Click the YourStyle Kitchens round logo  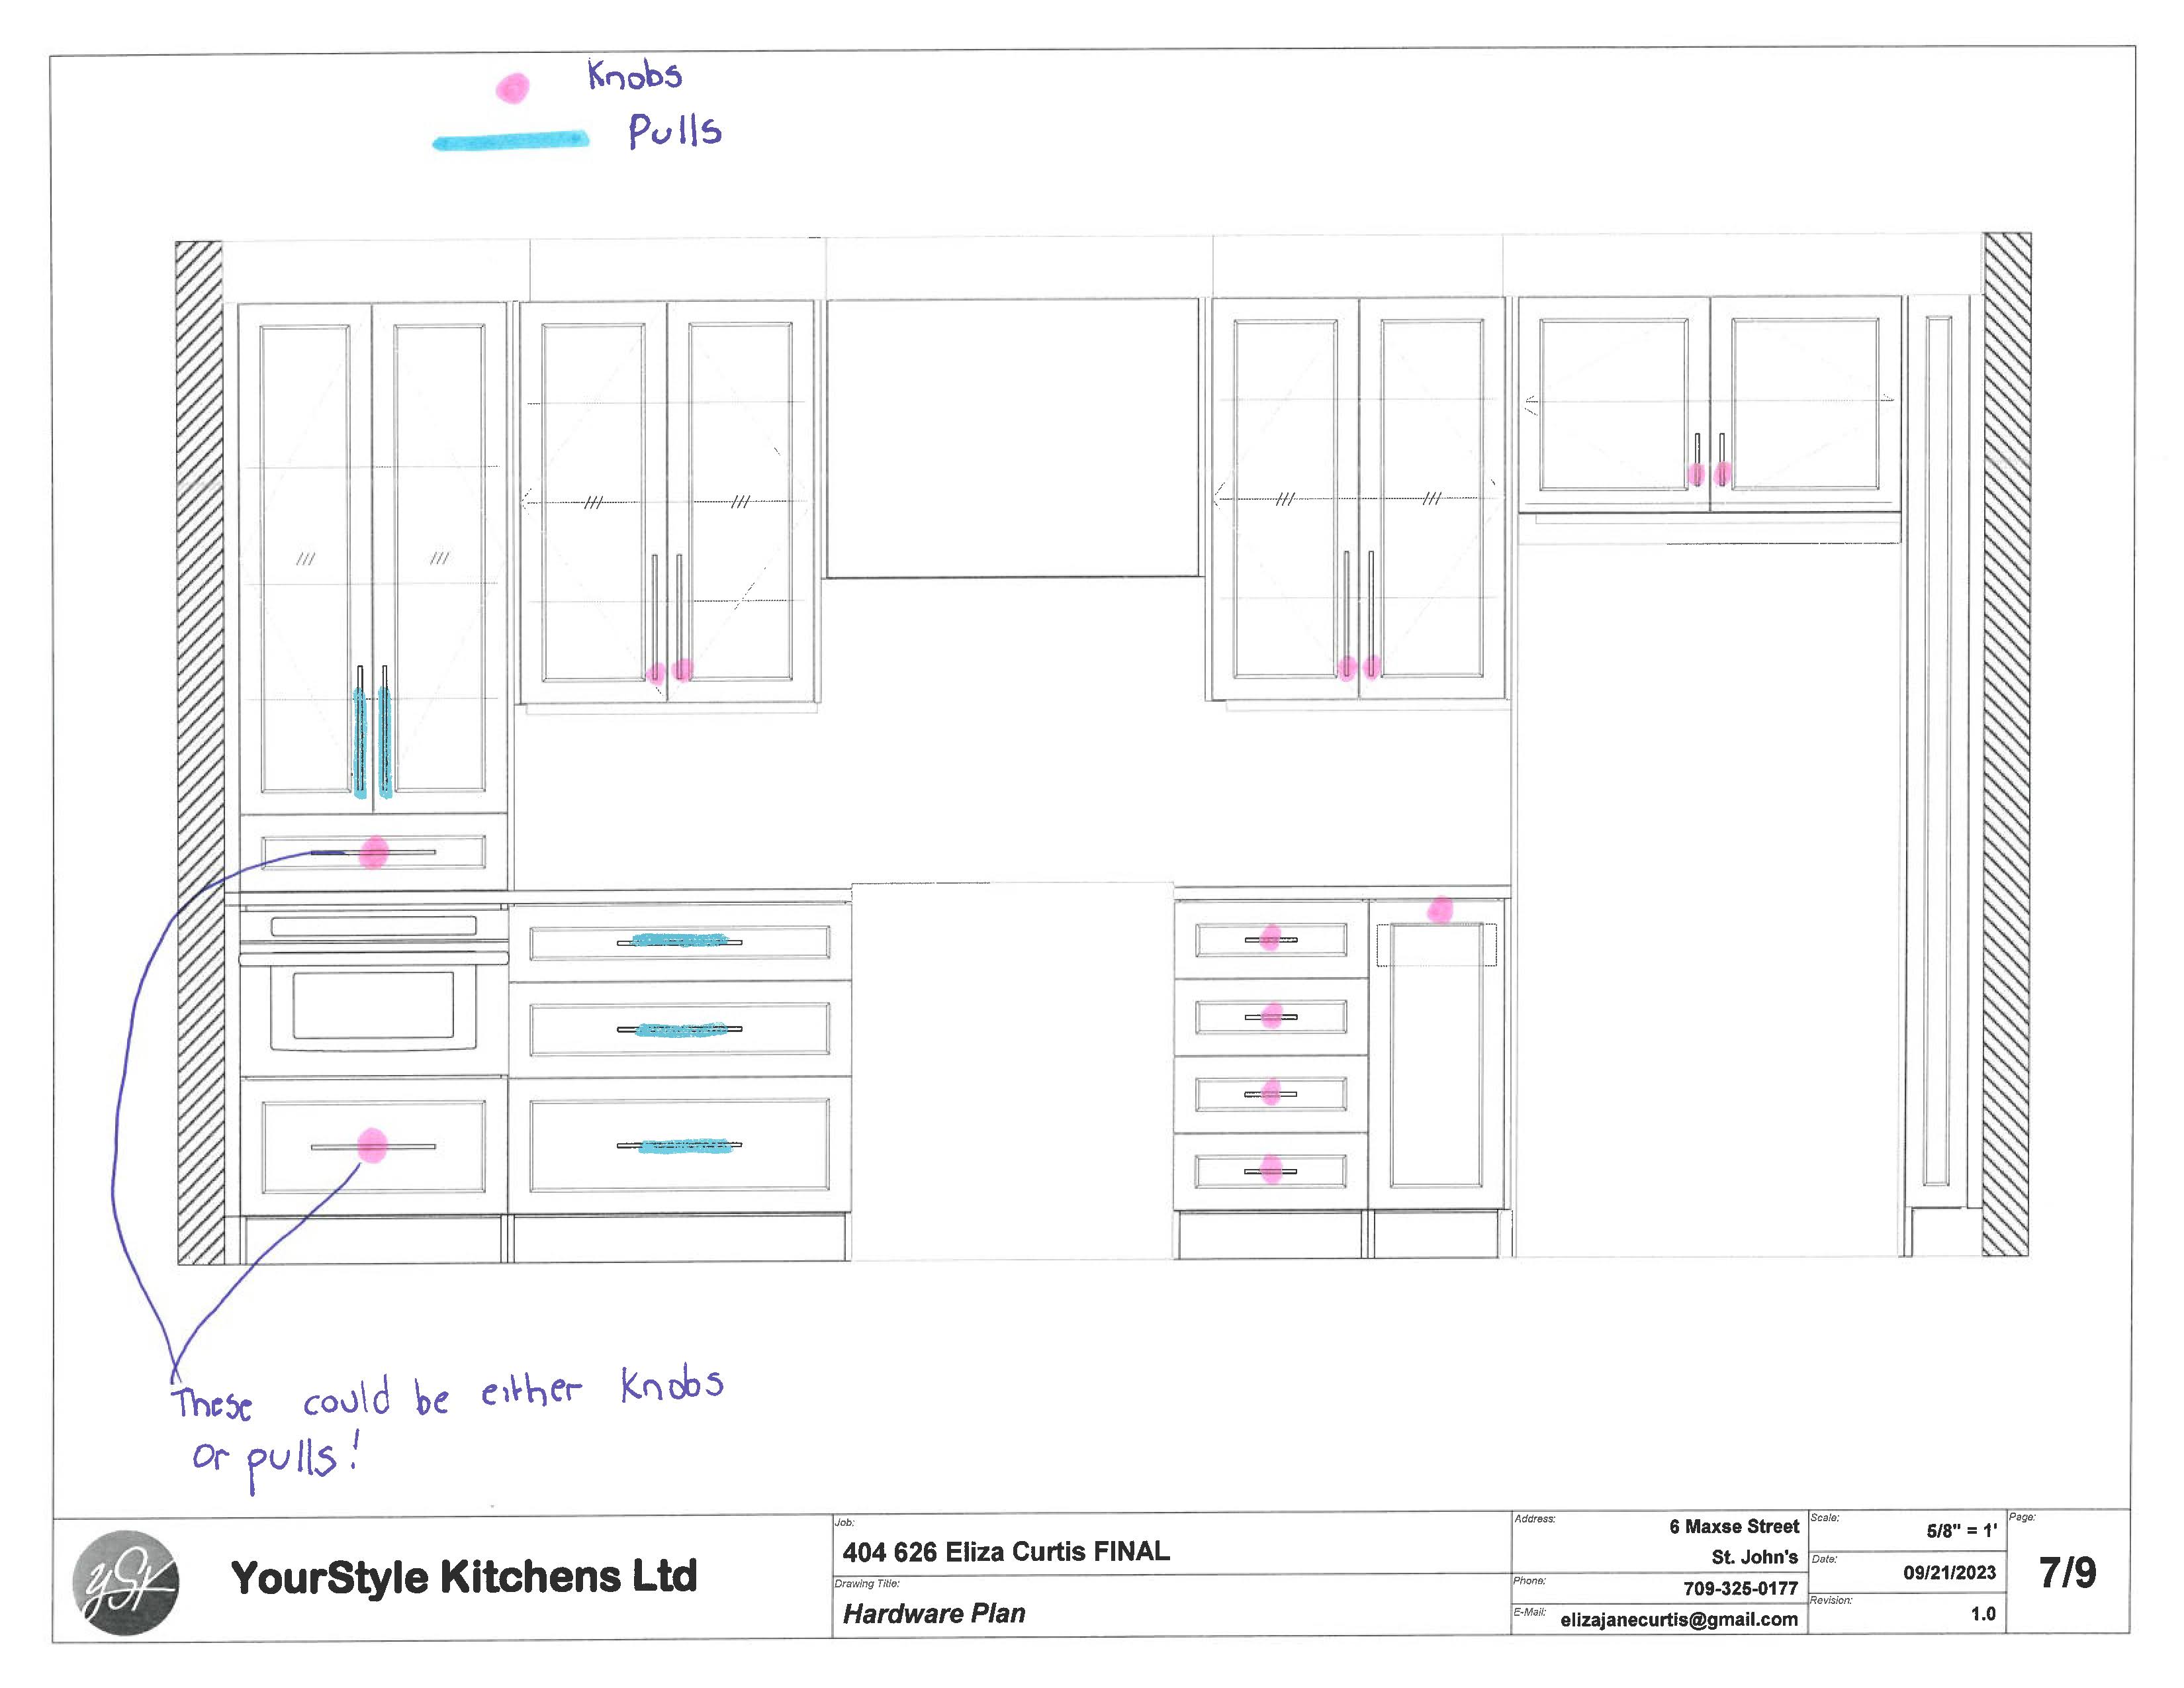[x=126, y=1582]
